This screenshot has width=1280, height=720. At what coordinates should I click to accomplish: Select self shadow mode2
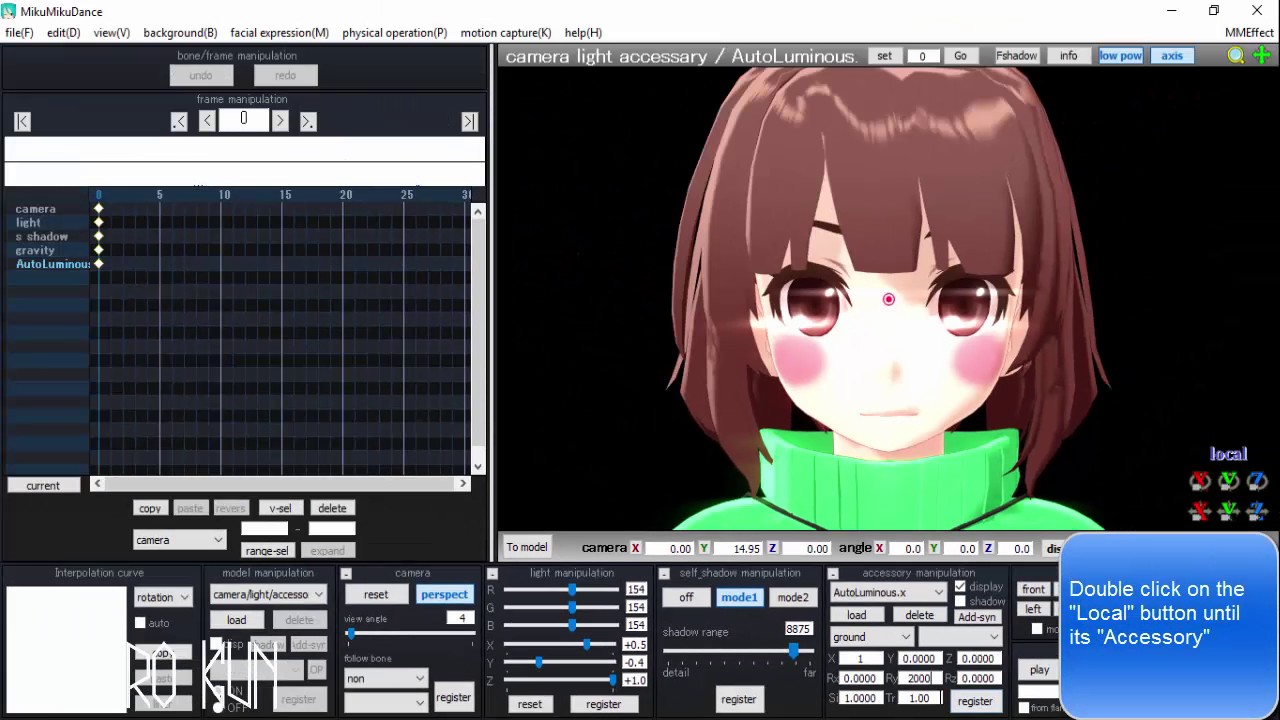792,598
